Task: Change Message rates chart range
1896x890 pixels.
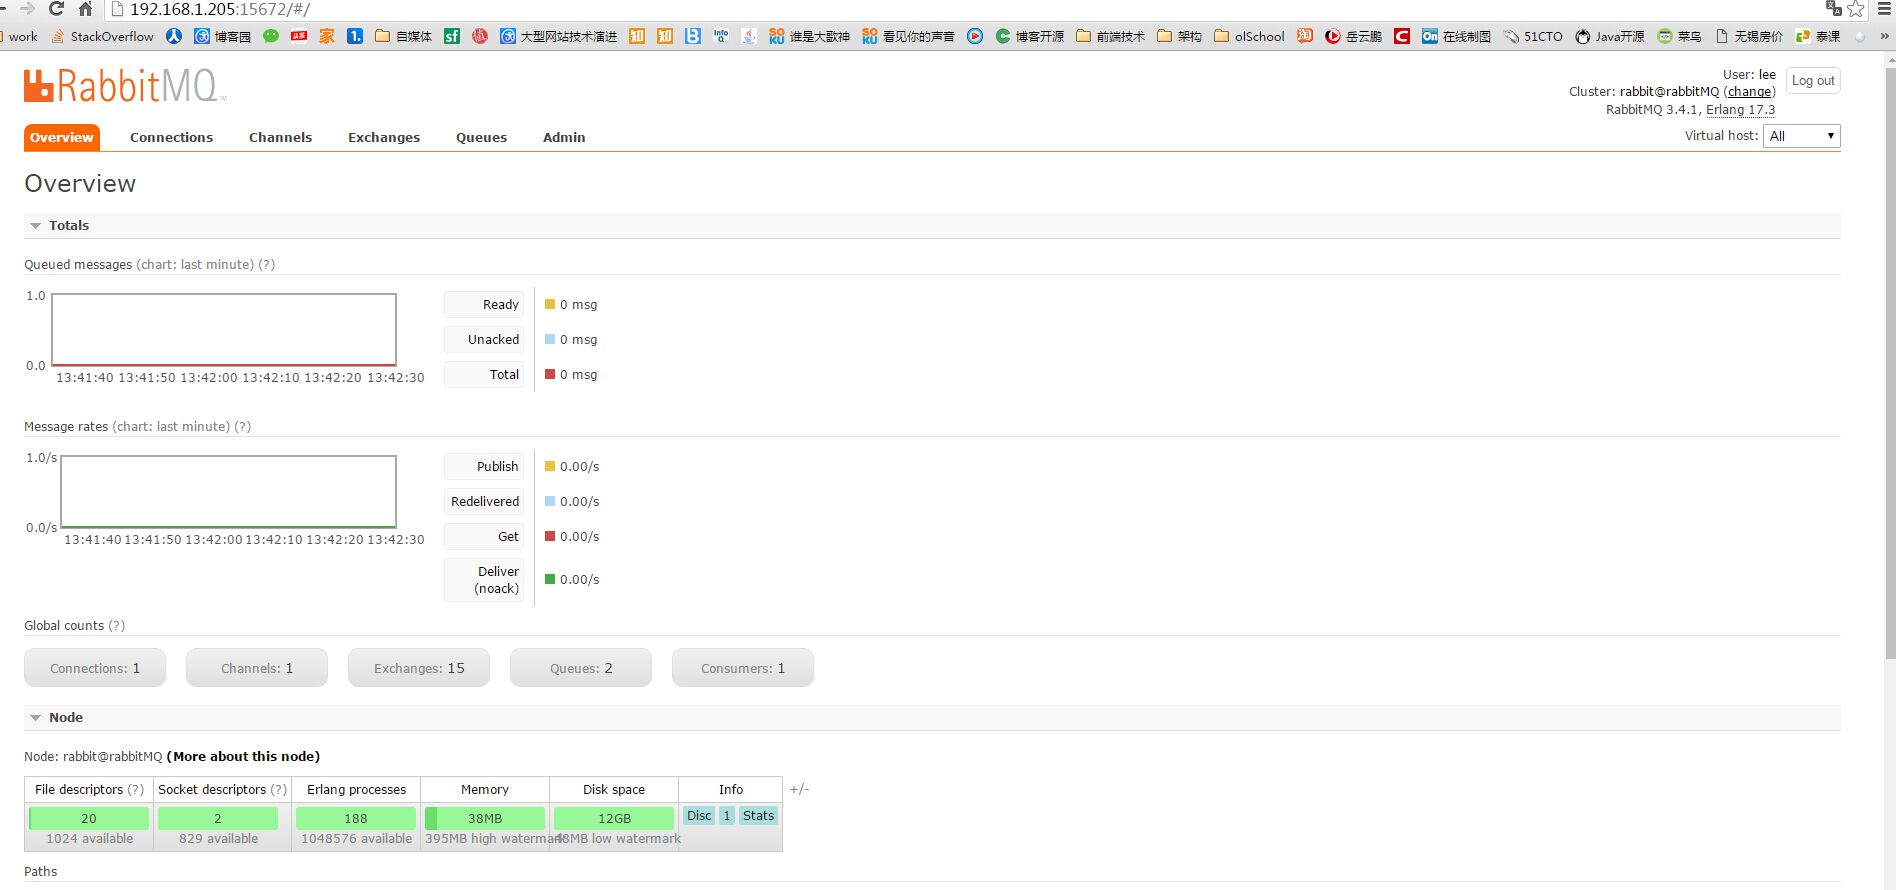Action: pyautogui.click(x=171, y=426)
